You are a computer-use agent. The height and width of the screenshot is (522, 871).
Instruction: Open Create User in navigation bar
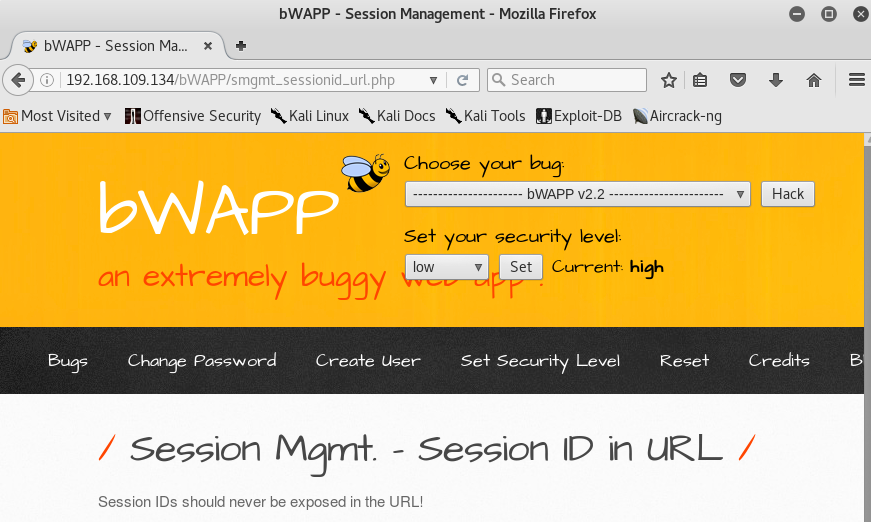pos(368,361)
